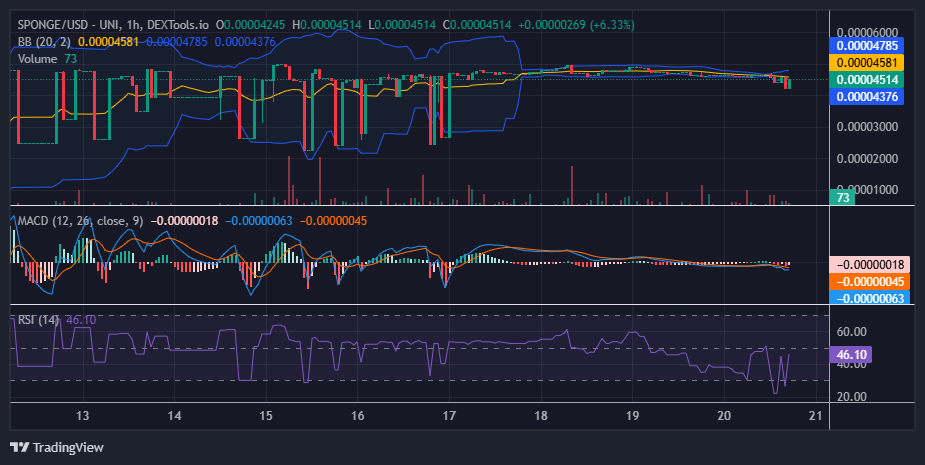Click the yellow basis price tag 0.00004581
The image size is (925, 465).
click(867, 63)
